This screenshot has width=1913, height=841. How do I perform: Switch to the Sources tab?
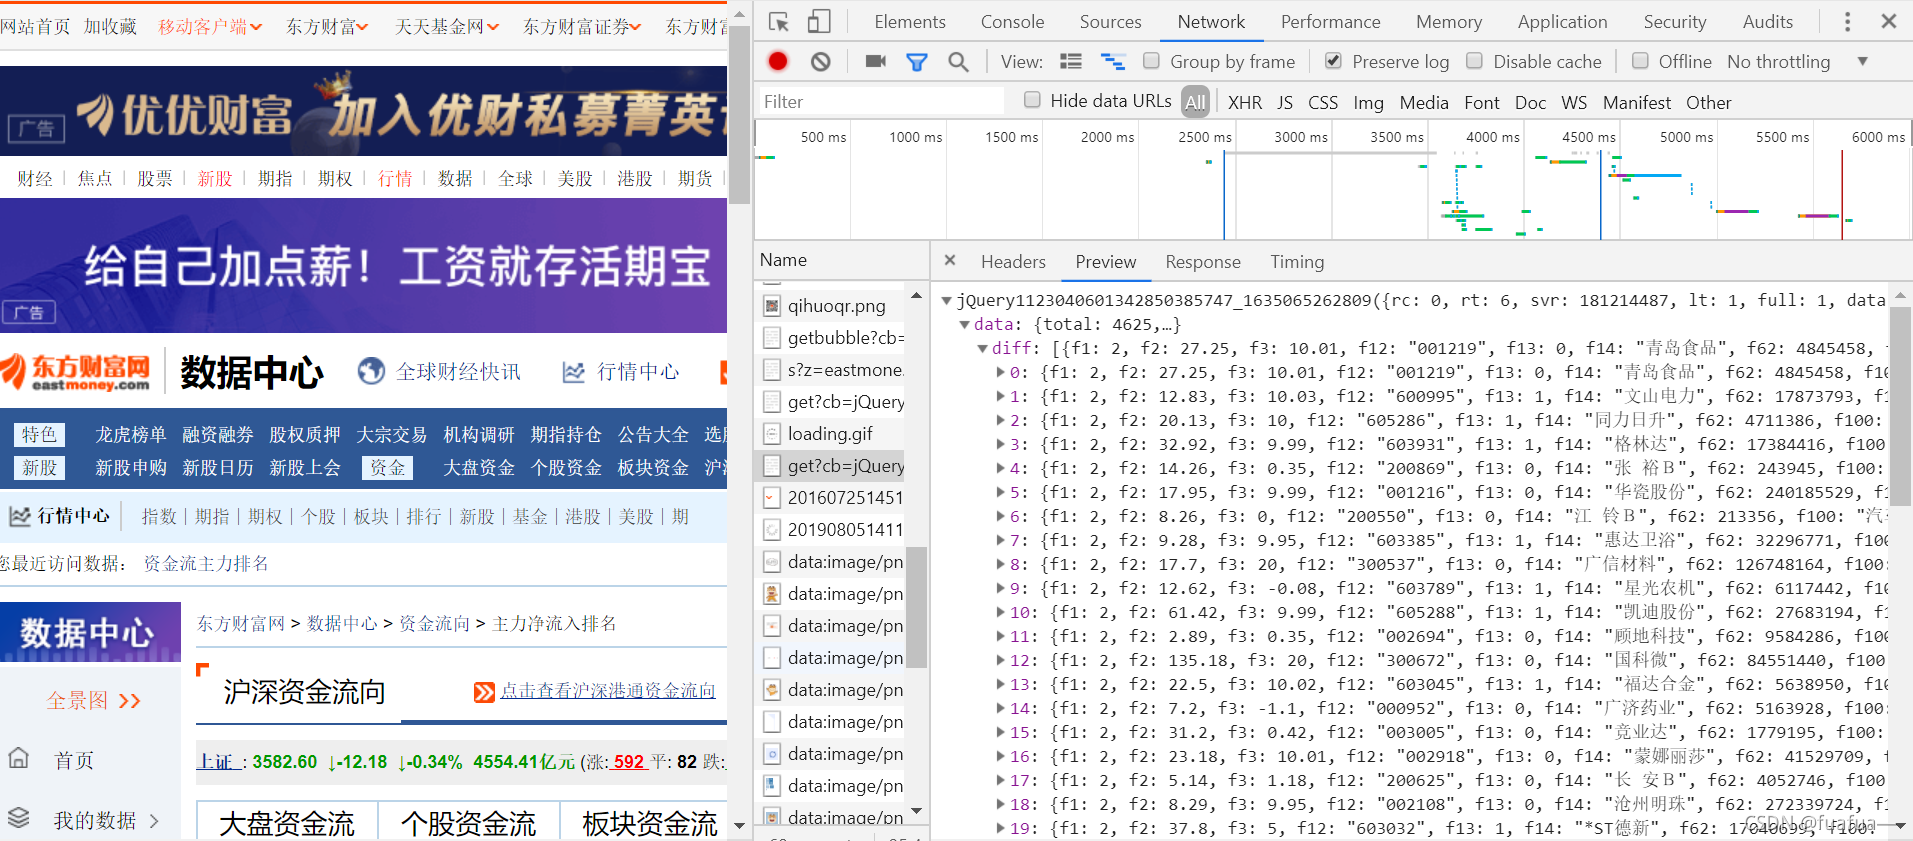tap(1110, 21)
